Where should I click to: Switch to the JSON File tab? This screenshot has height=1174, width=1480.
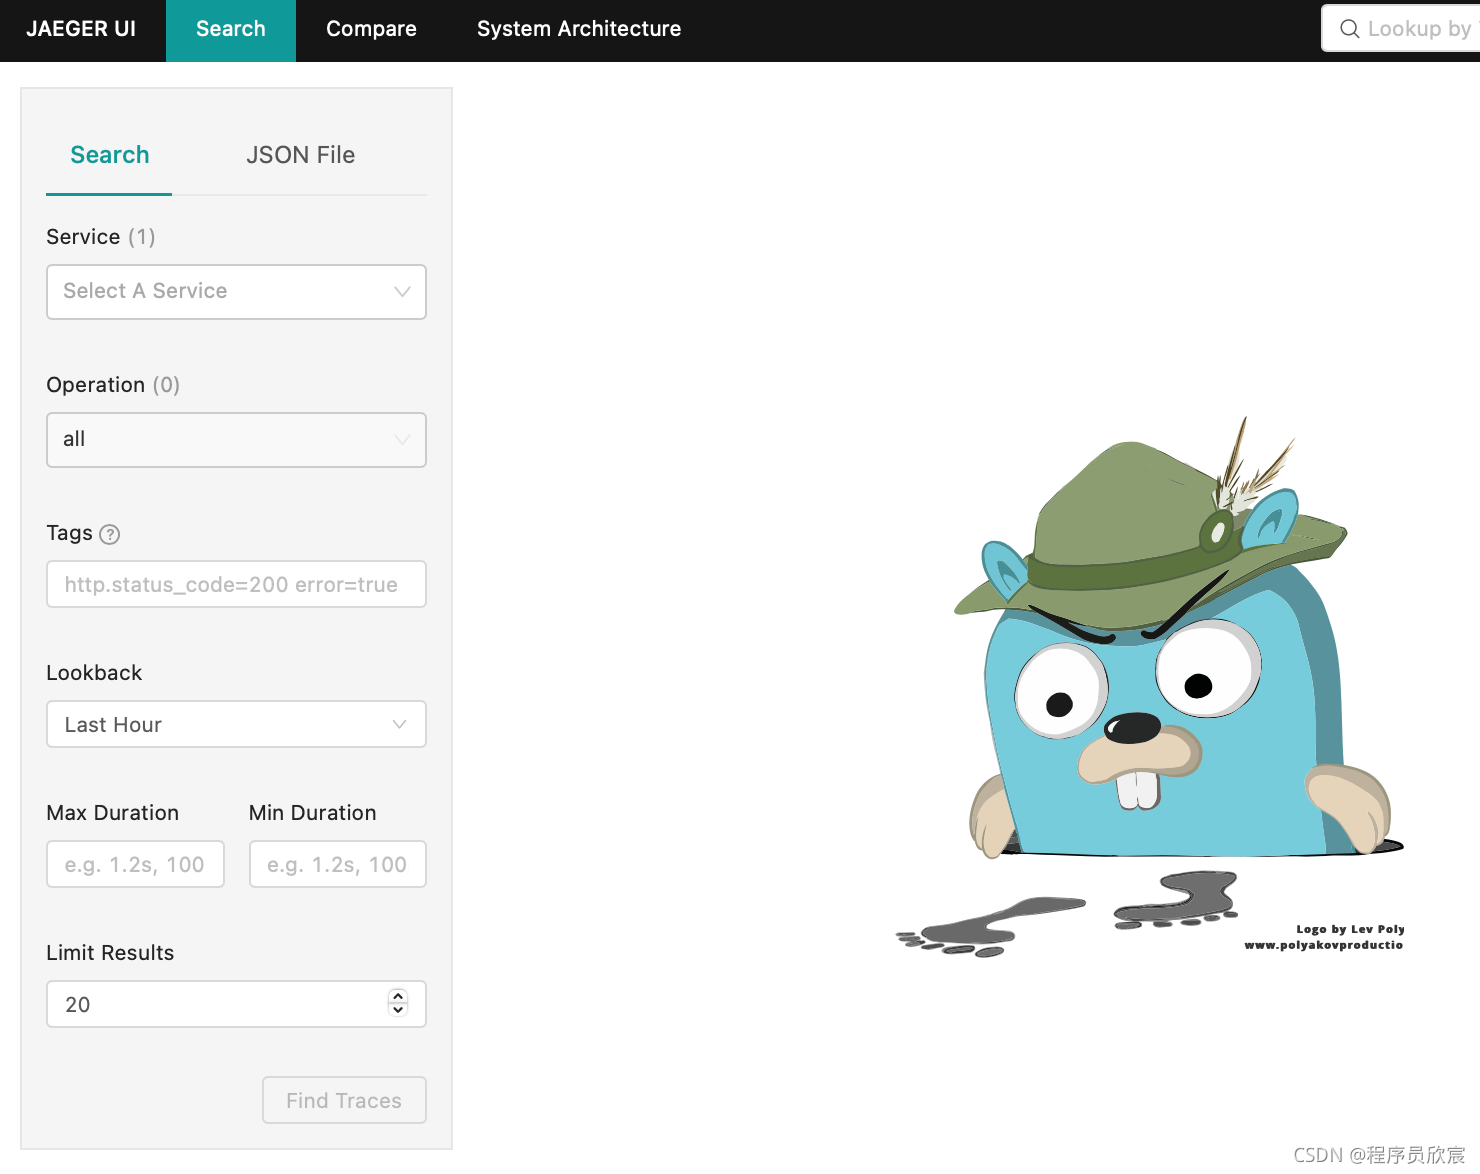coord(301,155)
